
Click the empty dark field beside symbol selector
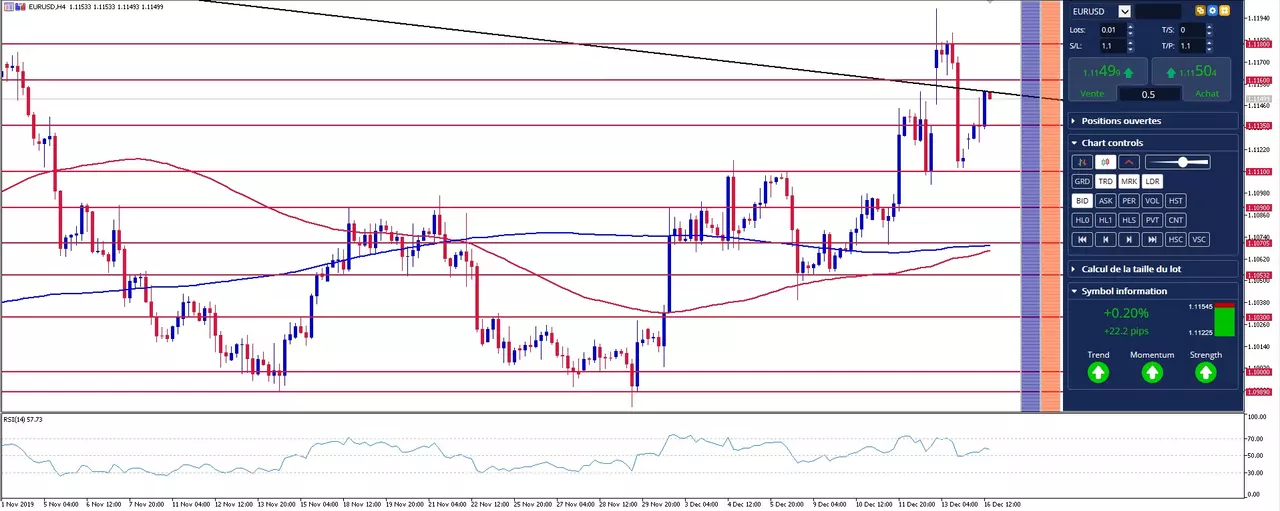tap(1158, 11)
